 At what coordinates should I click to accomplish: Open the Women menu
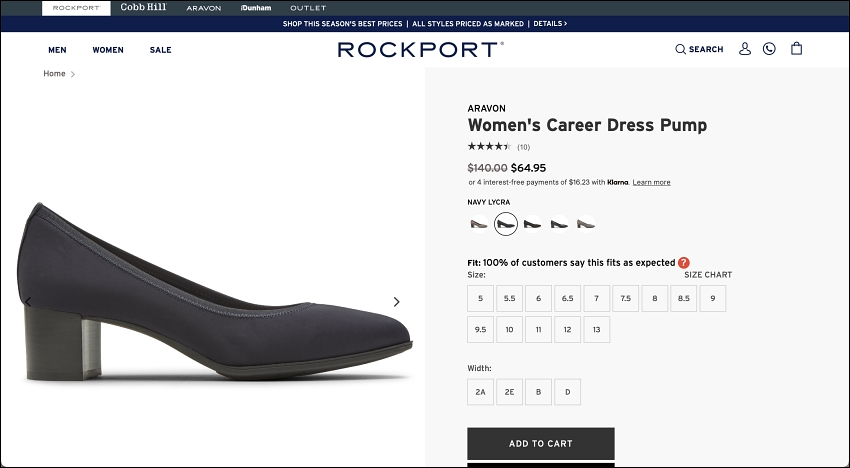(x=108, y=50)
